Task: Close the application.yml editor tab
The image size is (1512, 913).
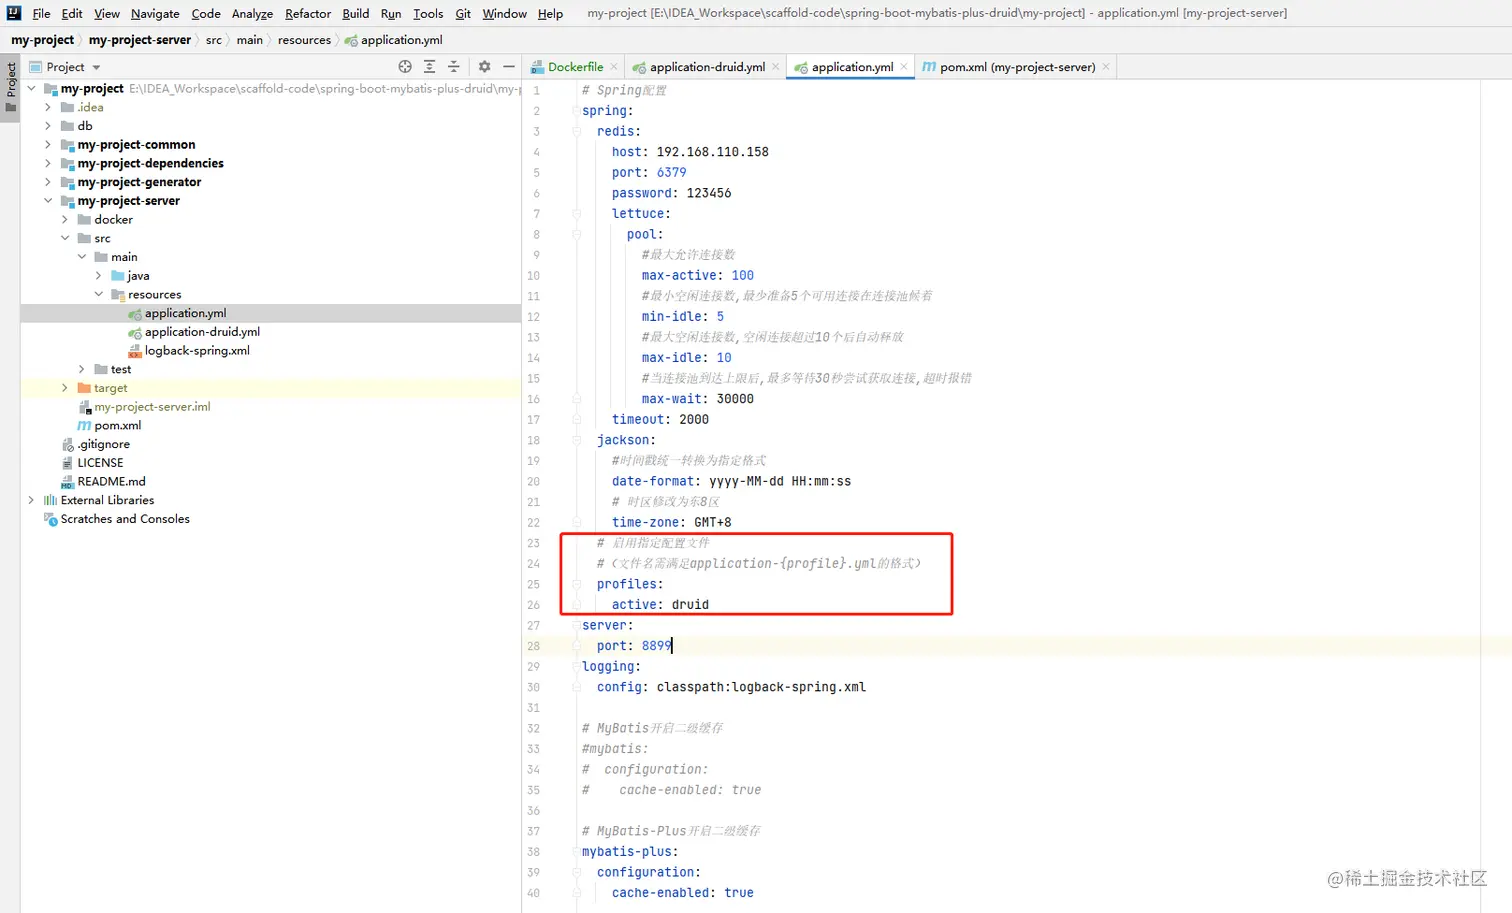Action: point(904,67)
